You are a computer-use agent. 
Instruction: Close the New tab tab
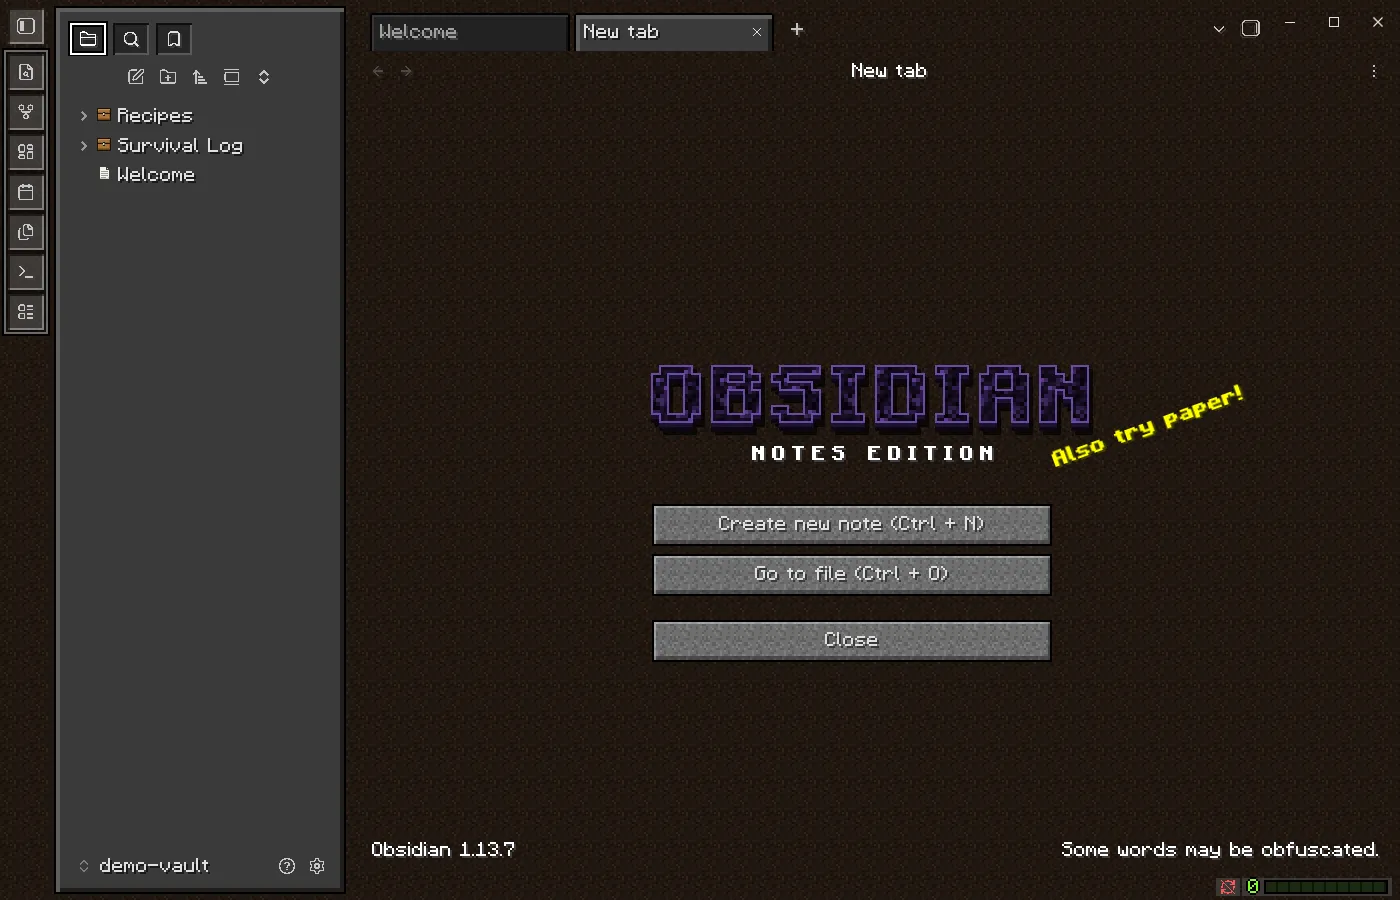(x=757, y=32)
